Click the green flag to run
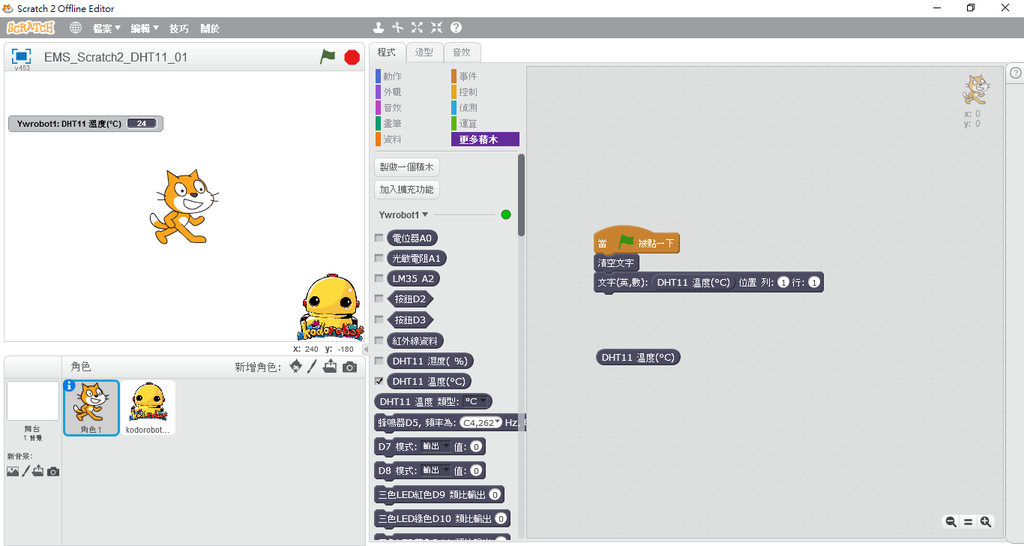1024x546 pixels. pyautogui.click(x=328, y=57)
